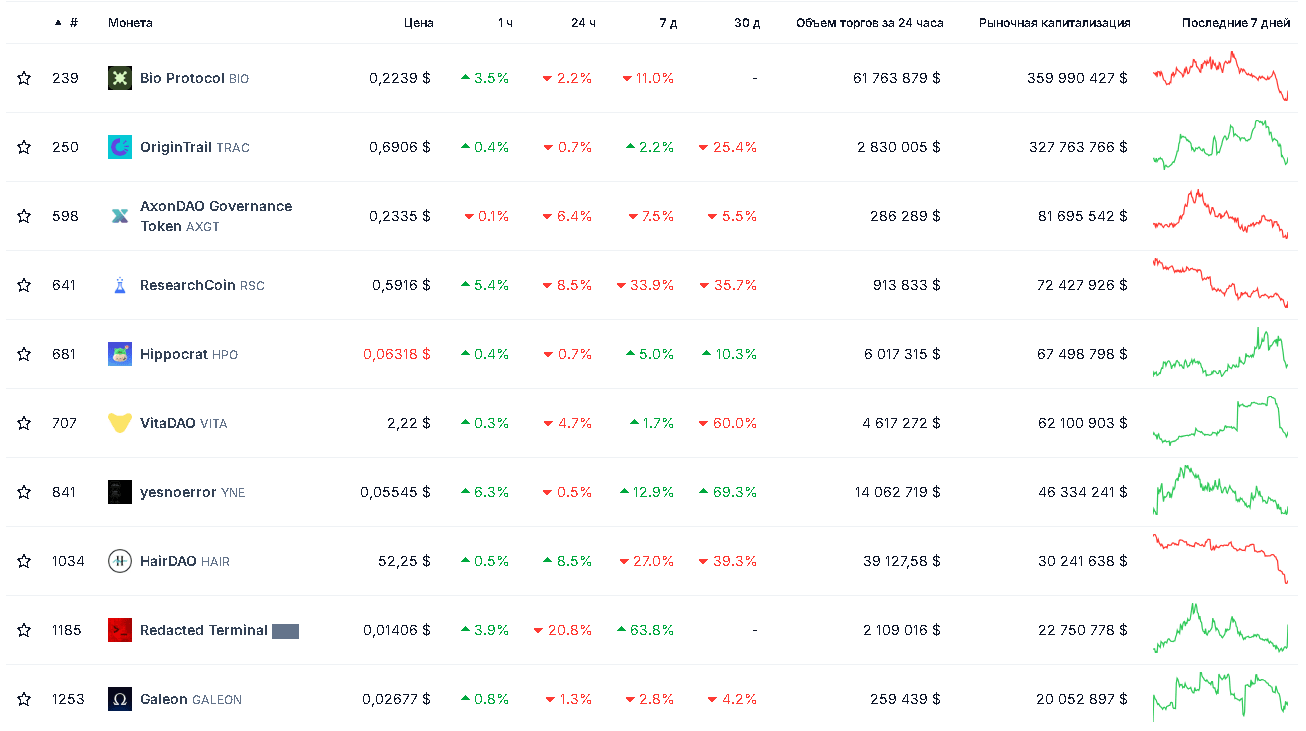This screenshot has width=1306, height=731.
Task: Open yesnoerror 7-day sparkline chart
Action: (x=1221, y=490)
